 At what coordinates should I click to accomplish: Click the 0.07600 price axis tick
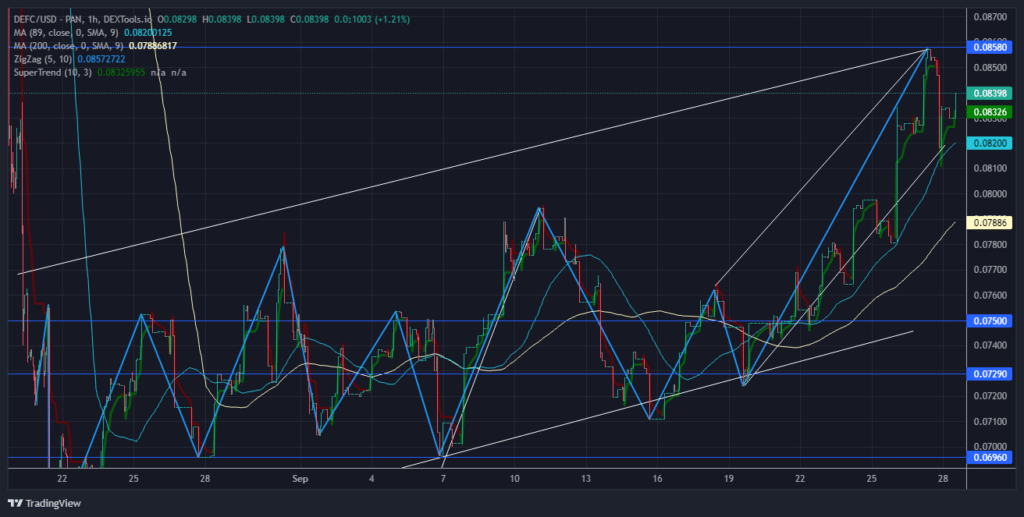tap(989, 295)
